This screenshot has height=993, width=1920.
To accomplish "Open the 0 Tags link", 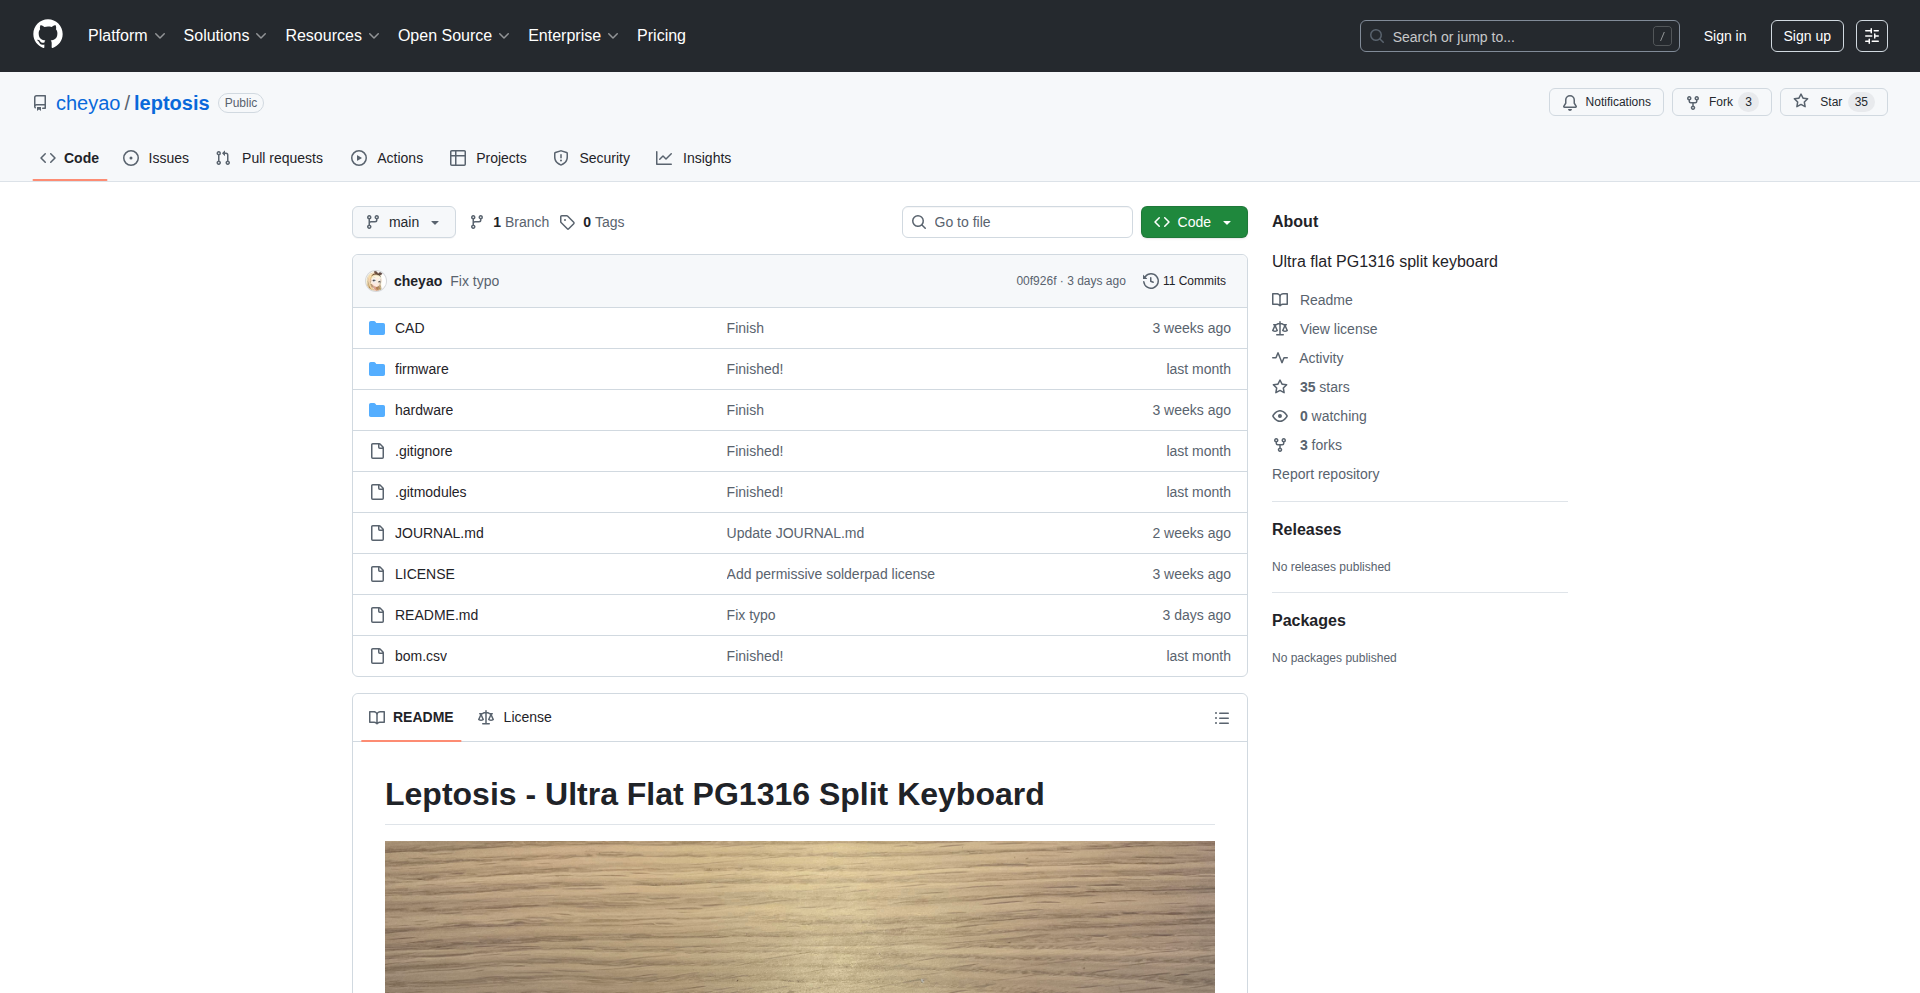I will pos(592,222).
